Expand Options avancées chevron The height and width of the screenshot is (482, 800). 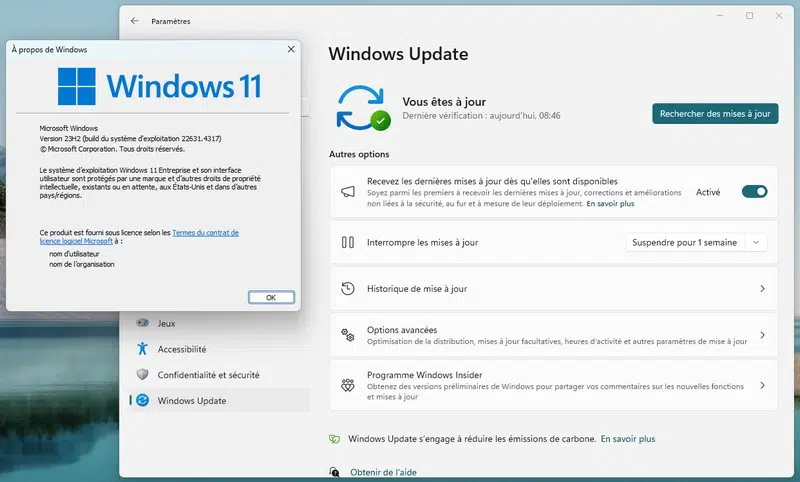tap(762, 335)
